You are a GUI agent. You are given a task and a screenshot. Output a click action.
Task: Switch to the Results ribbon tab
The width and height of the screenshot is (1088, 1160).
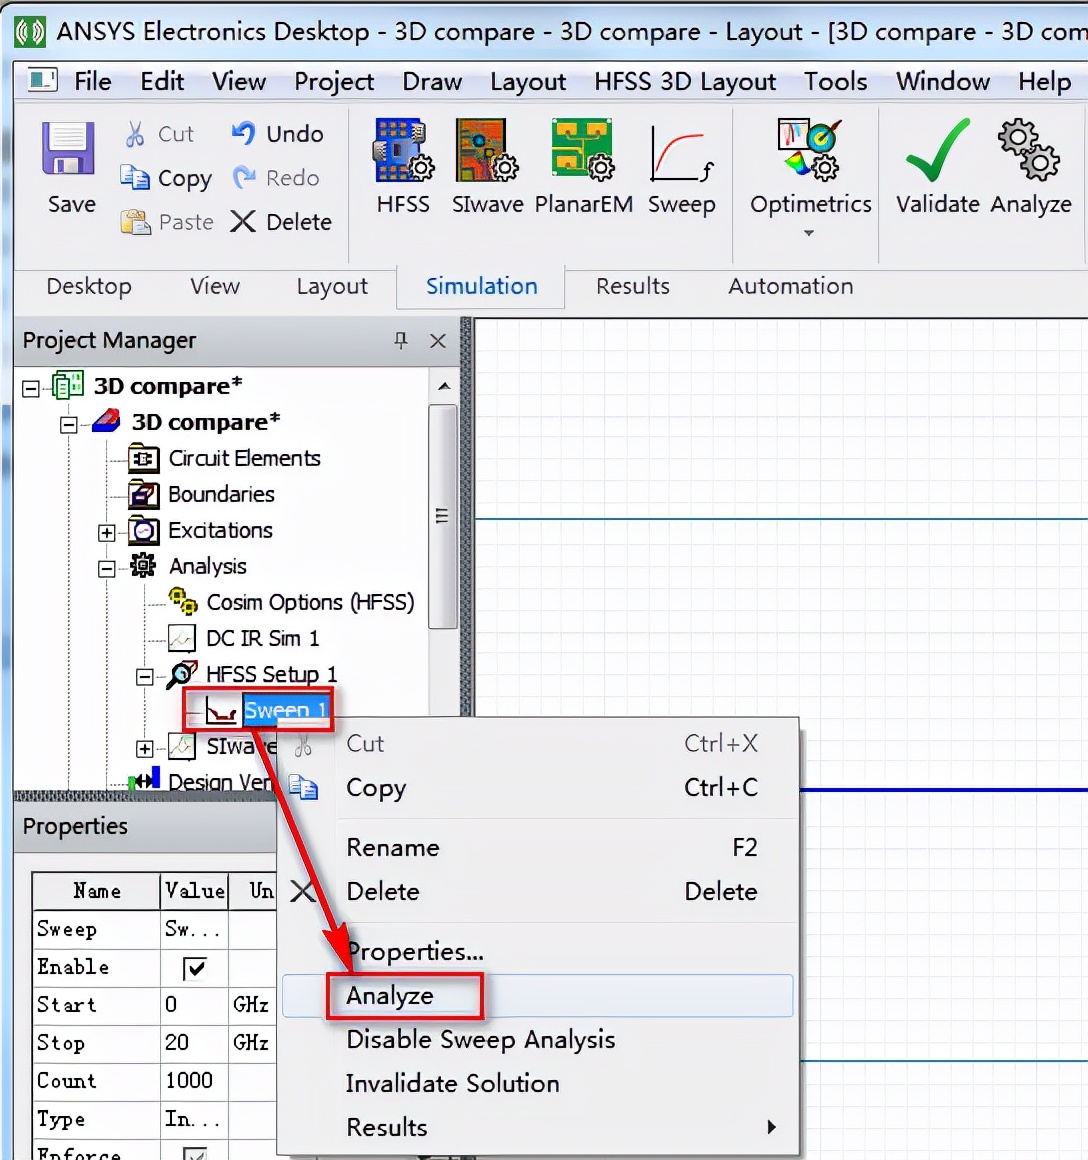[x=632, y=286]
